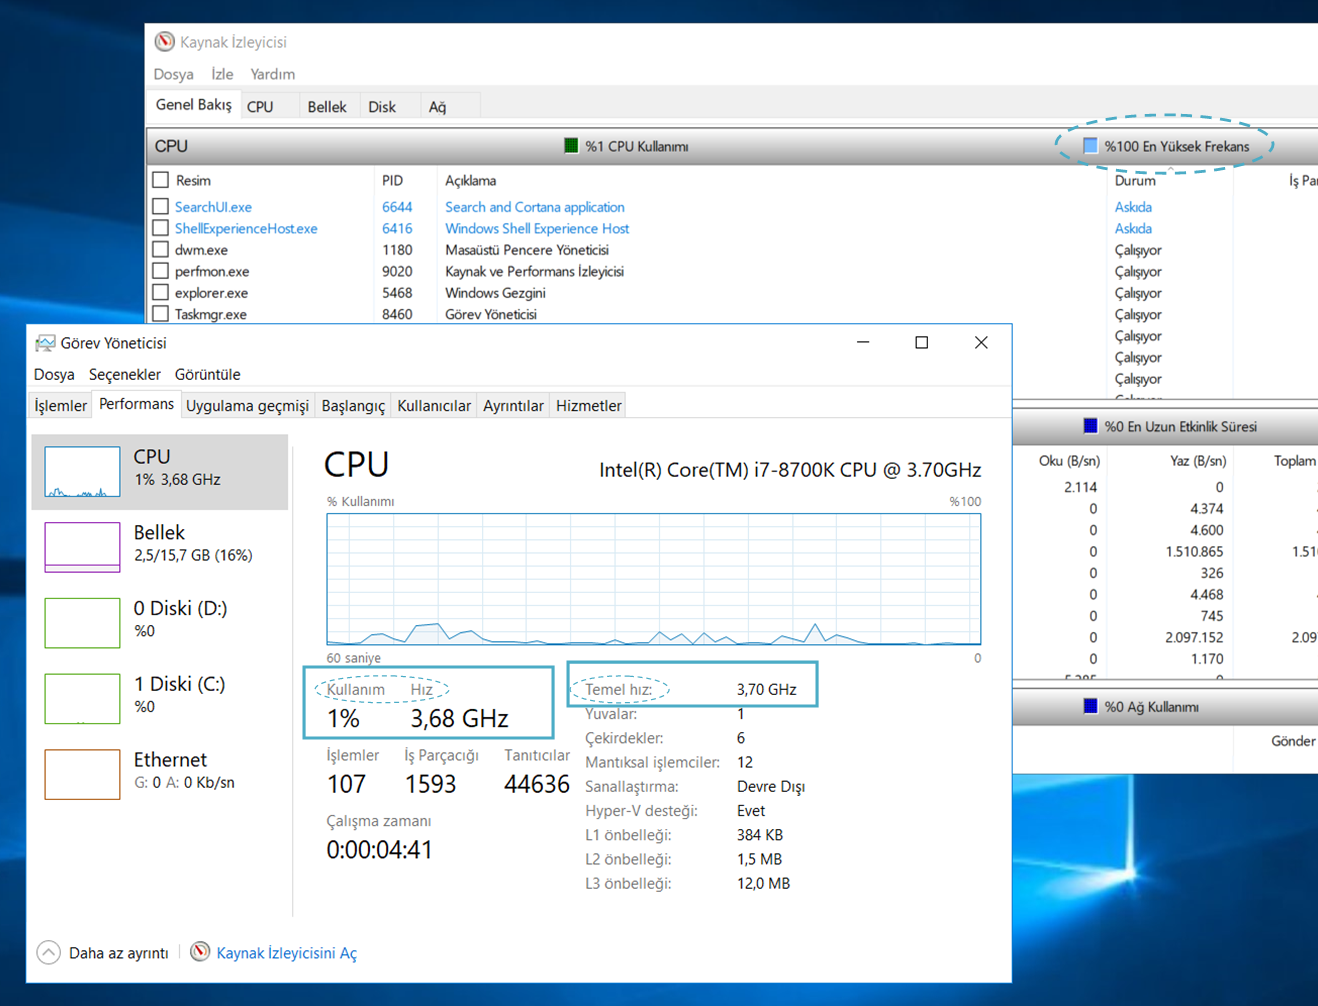Viewport: 1318px width, 1006px height.
Task: Click blue square by %0 En Uzun Etkinlik Süresi
Action: click(1090, 426)
